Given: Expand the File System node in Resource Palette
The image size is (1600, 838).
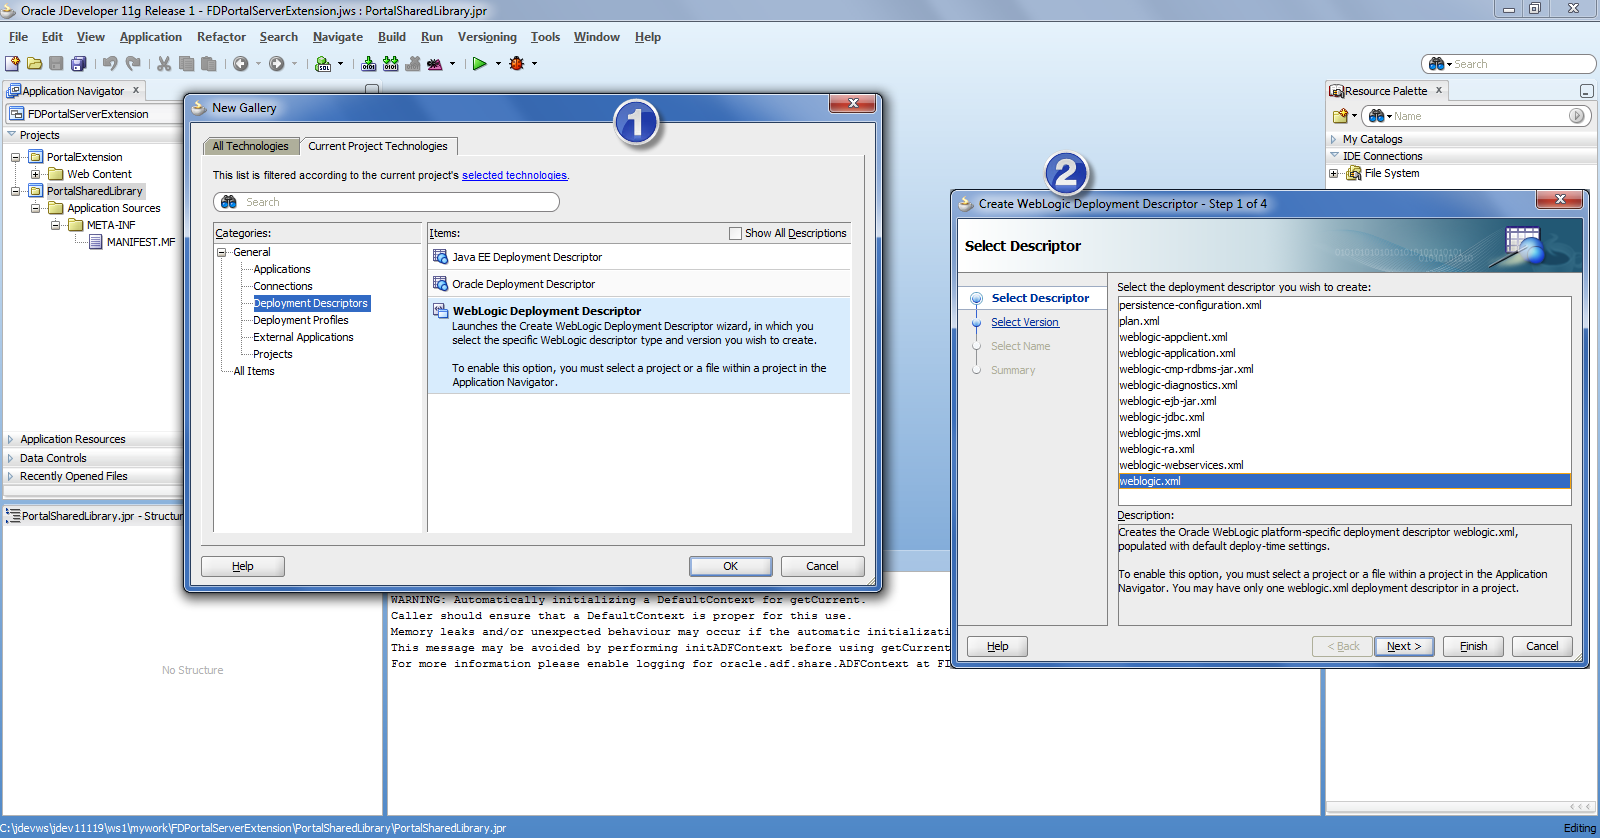Looking at the screenshot, I should [1334, 173].
